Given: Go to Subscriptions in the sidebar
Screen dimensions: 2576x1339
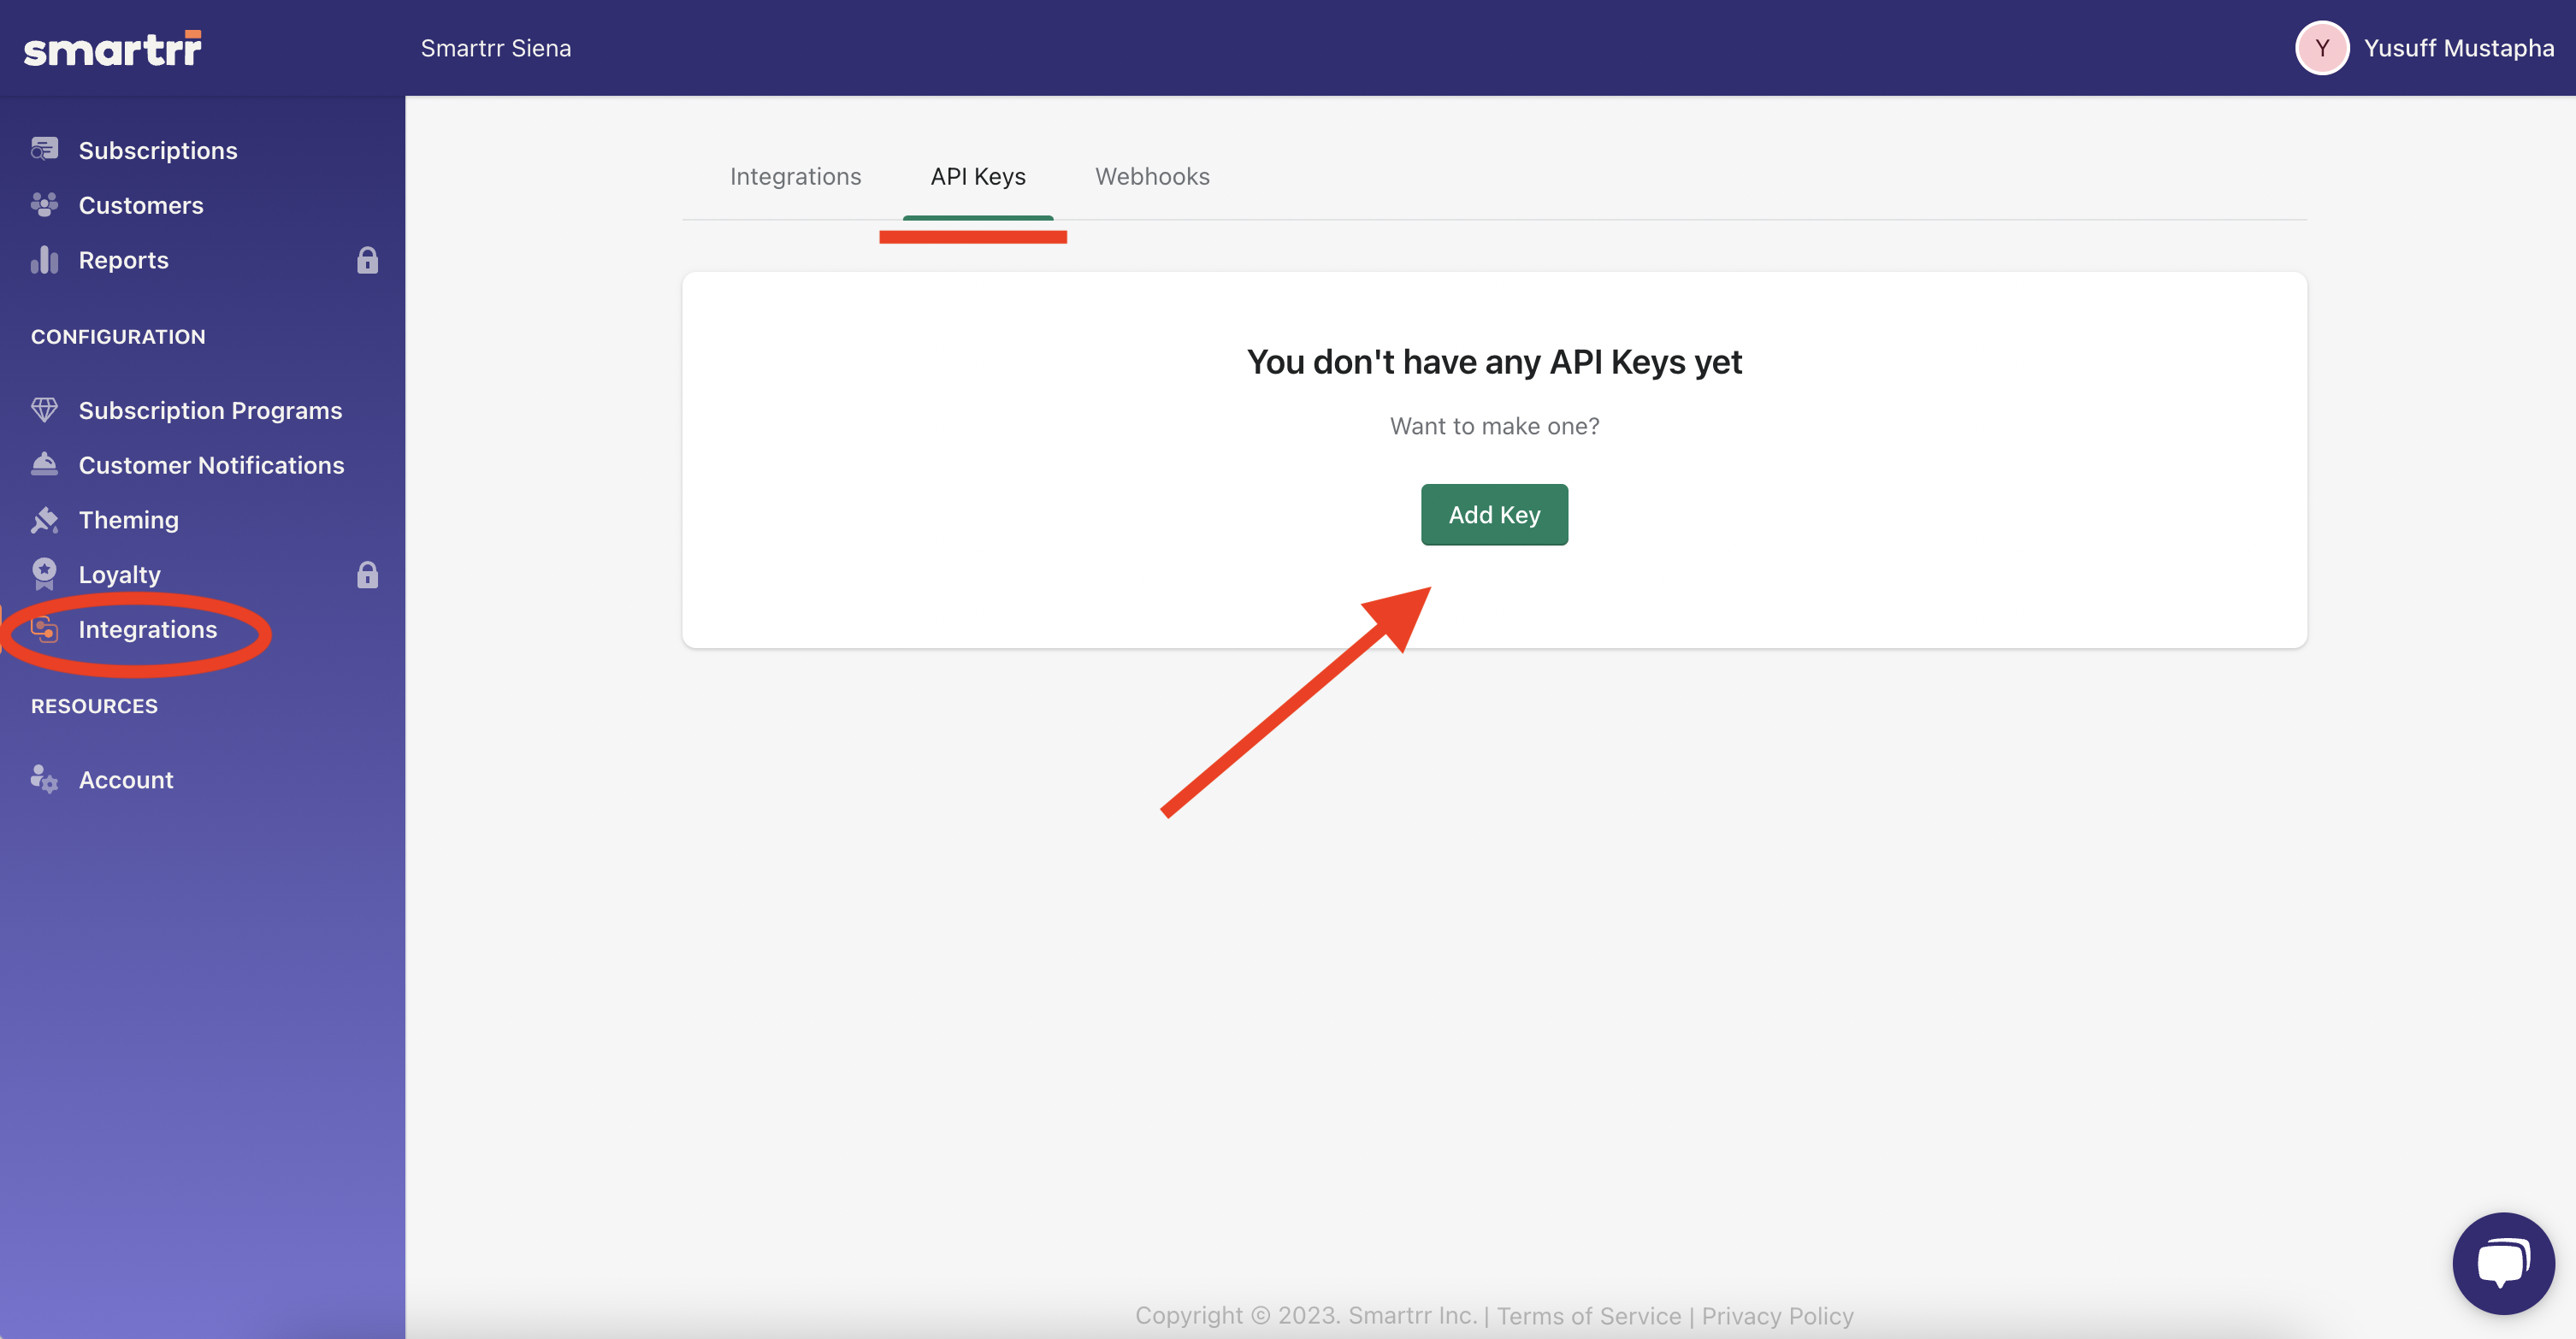Looking at the screenshot, I should pos(158,150).
